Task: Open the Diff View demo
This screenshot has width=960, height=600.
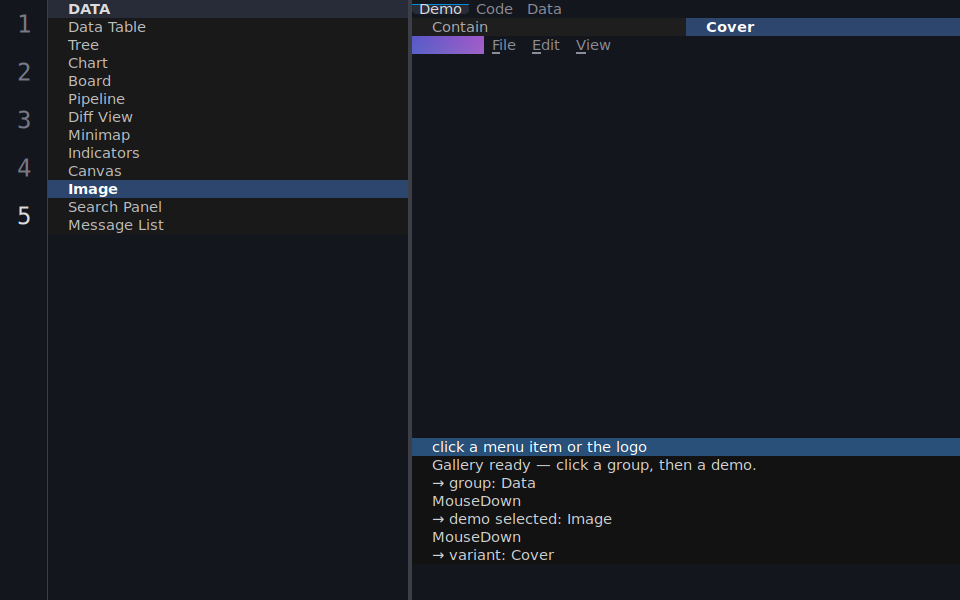Action: click(x=228, y=117)
